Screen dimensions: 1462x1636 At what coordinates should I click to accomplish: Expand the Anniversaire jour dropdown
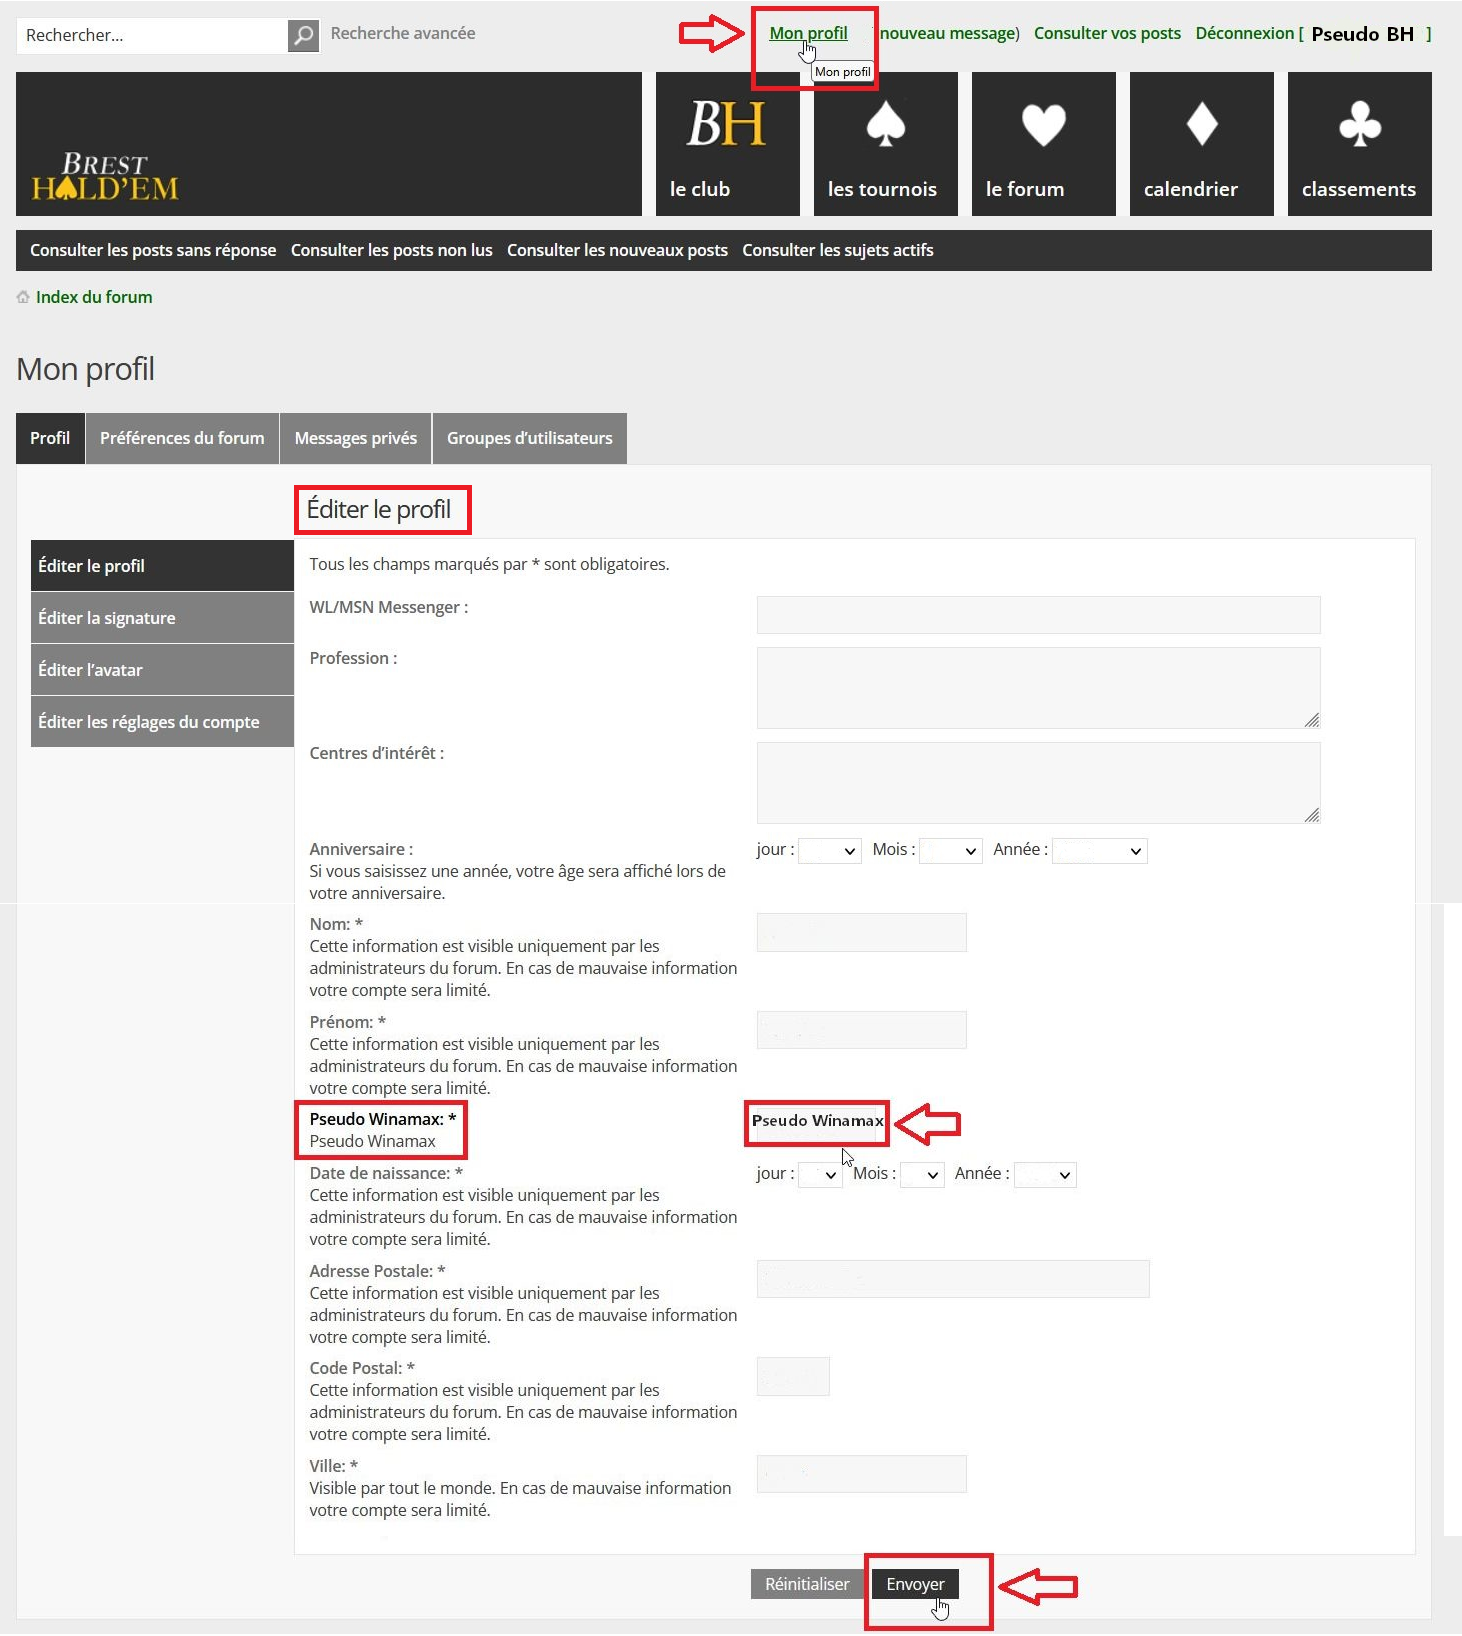point(830,851)
